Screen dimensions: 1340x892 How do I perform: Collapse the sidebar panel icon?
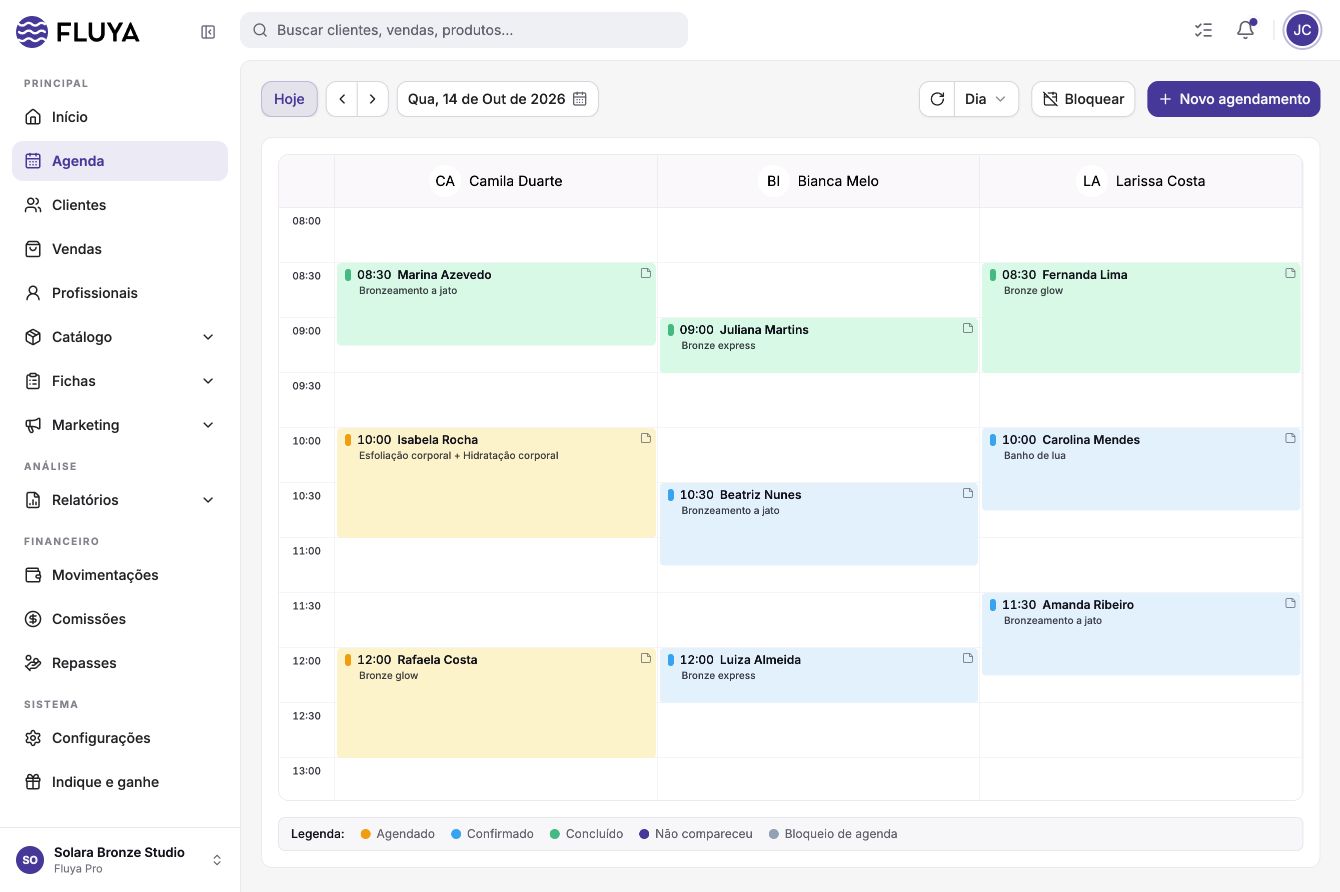tap(208, 32)
